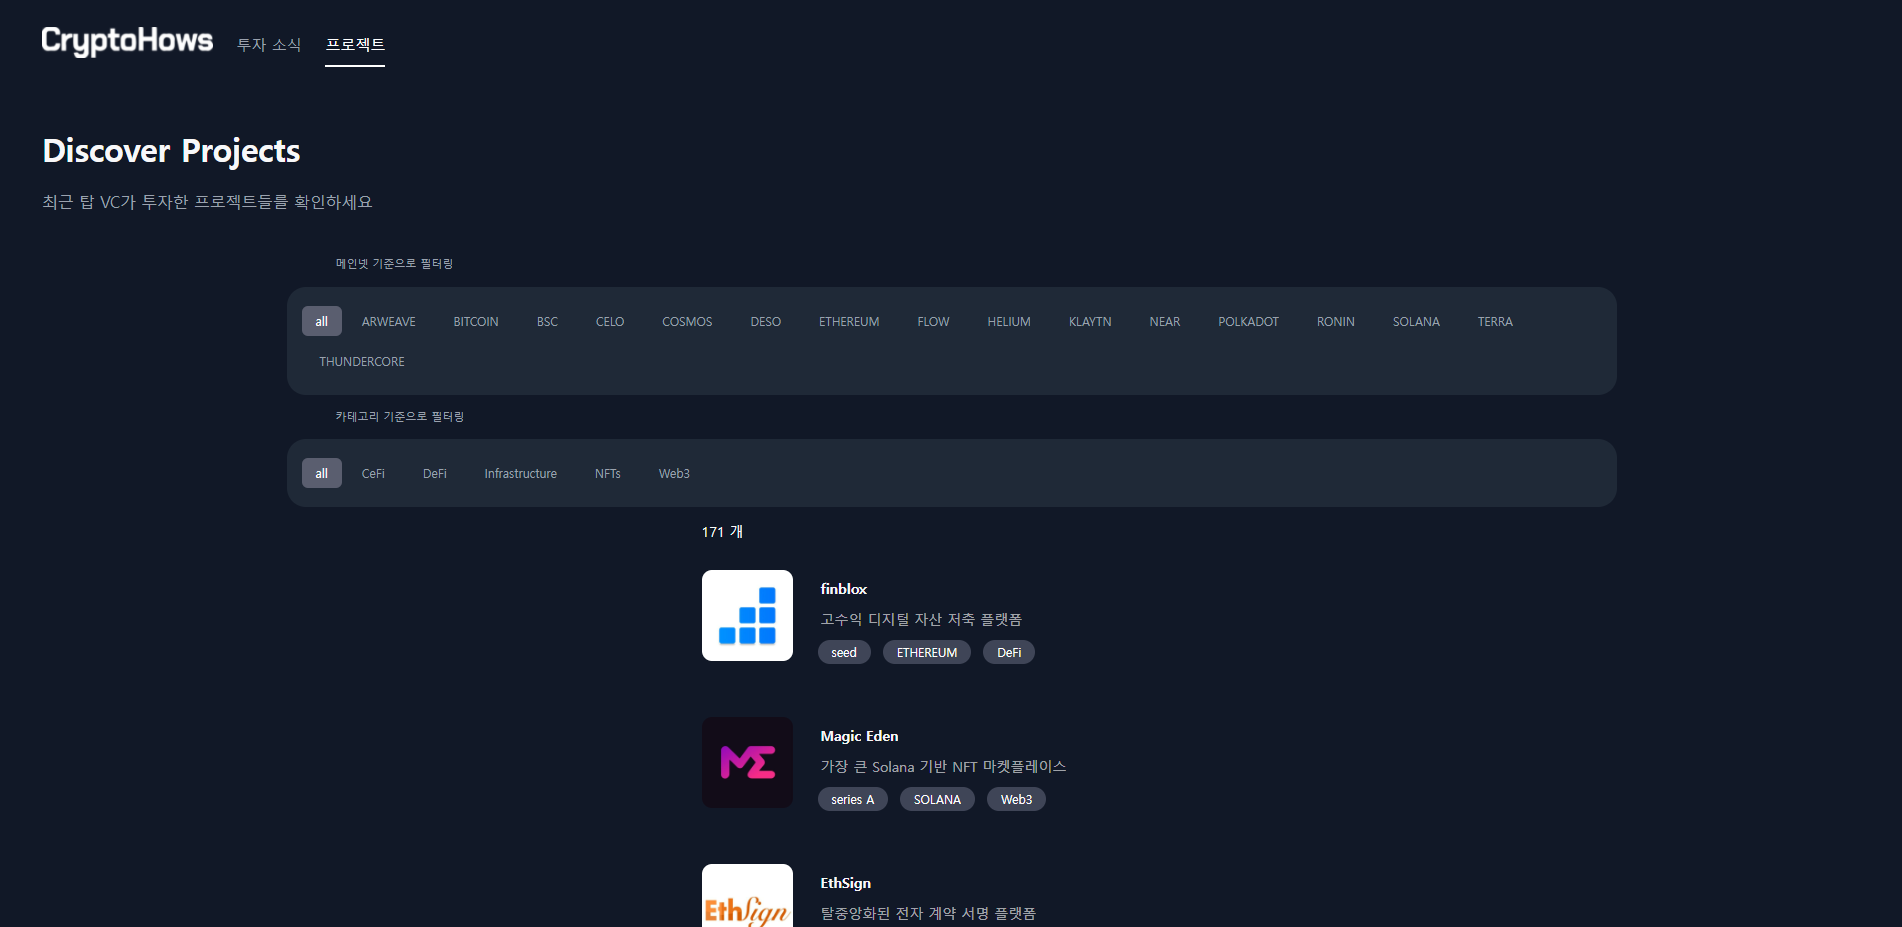Select the 'all' mainnet filter
This screenshot has height=927, width=1902.
click(x=322, y=321)
